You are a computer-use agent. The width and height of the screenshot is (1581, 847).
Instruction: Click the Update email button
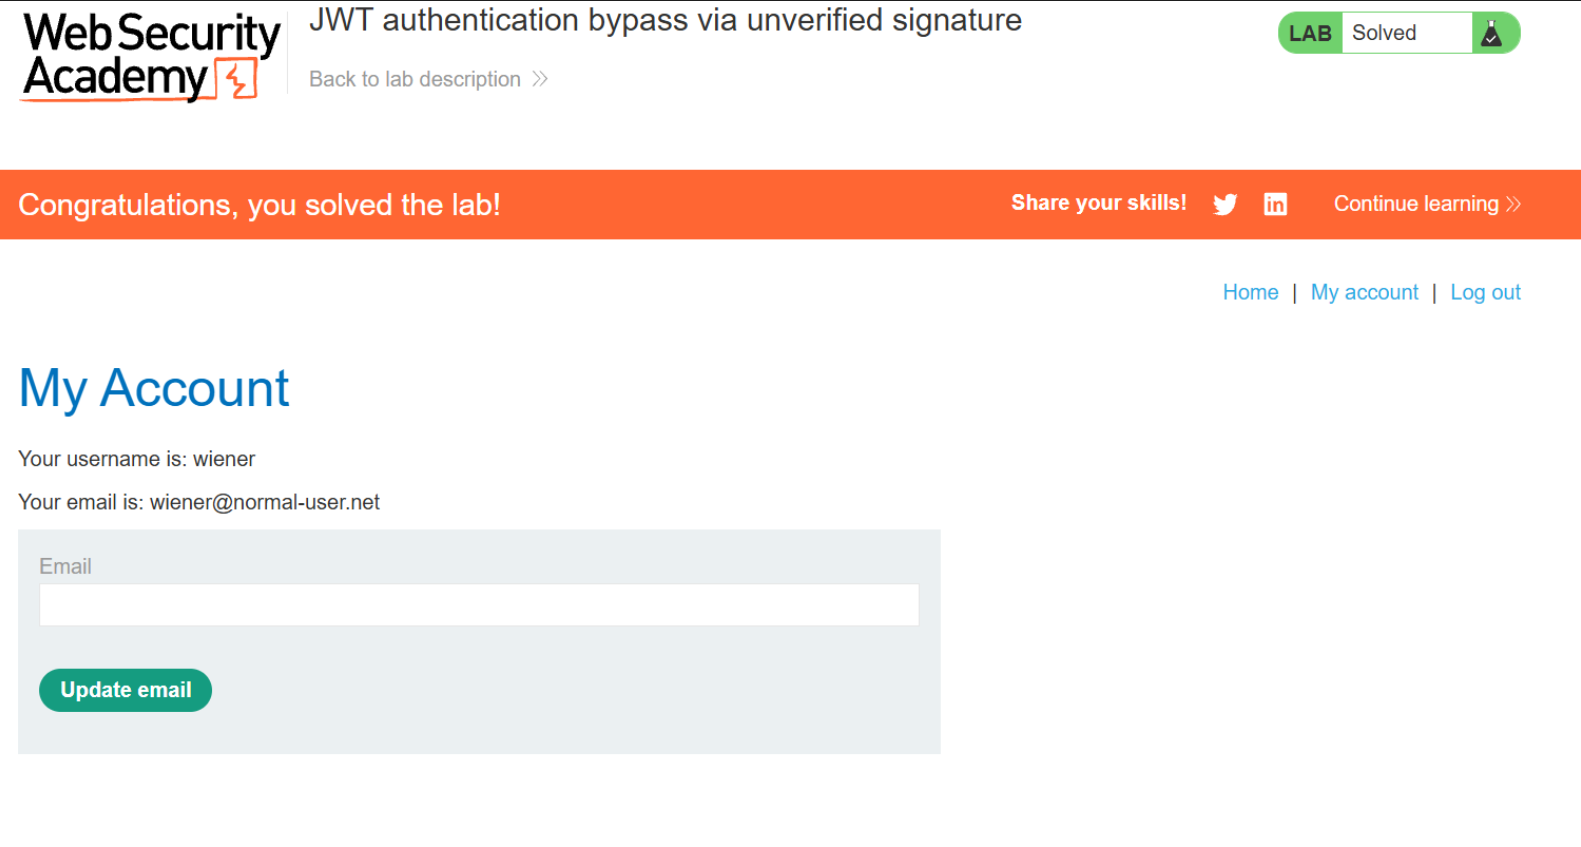[126, 690]
